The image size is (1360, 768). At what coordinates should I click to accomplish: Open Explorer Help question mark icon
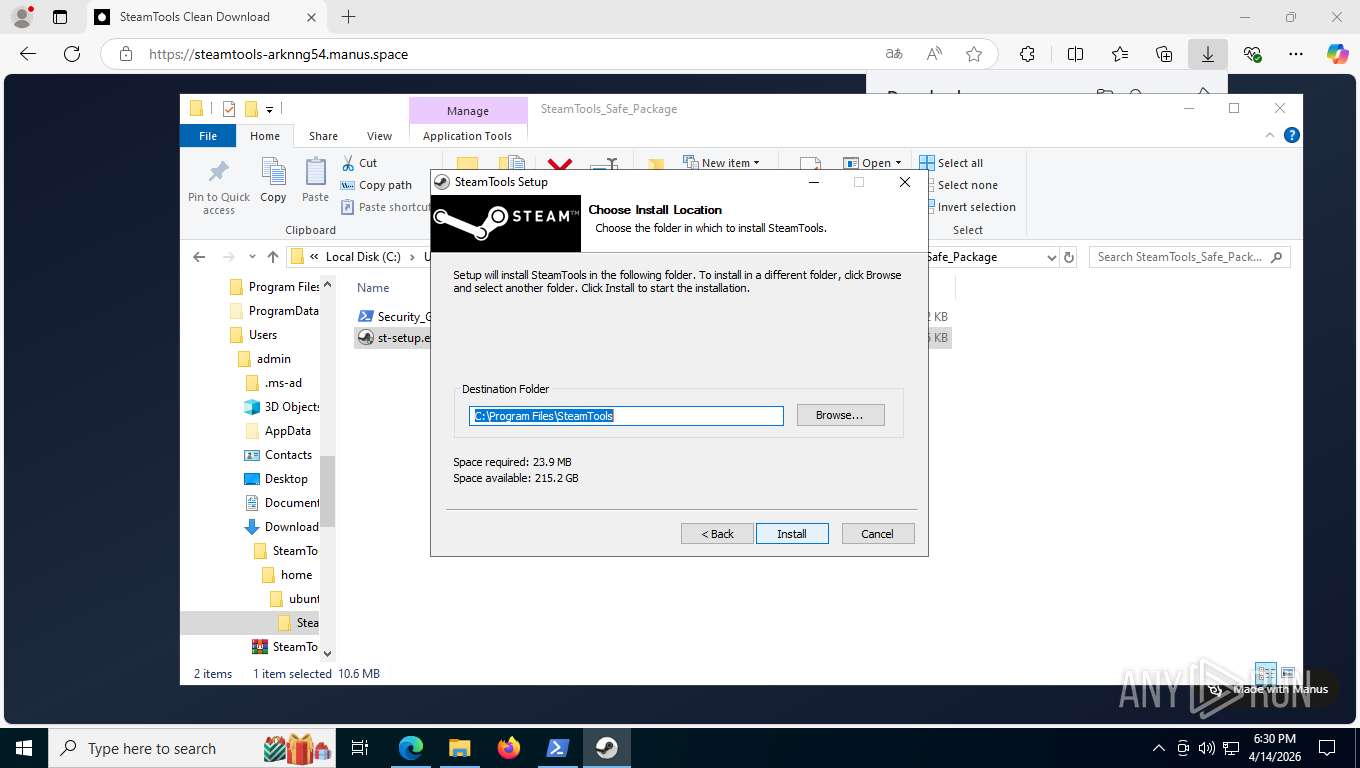tap(1291, 135)
